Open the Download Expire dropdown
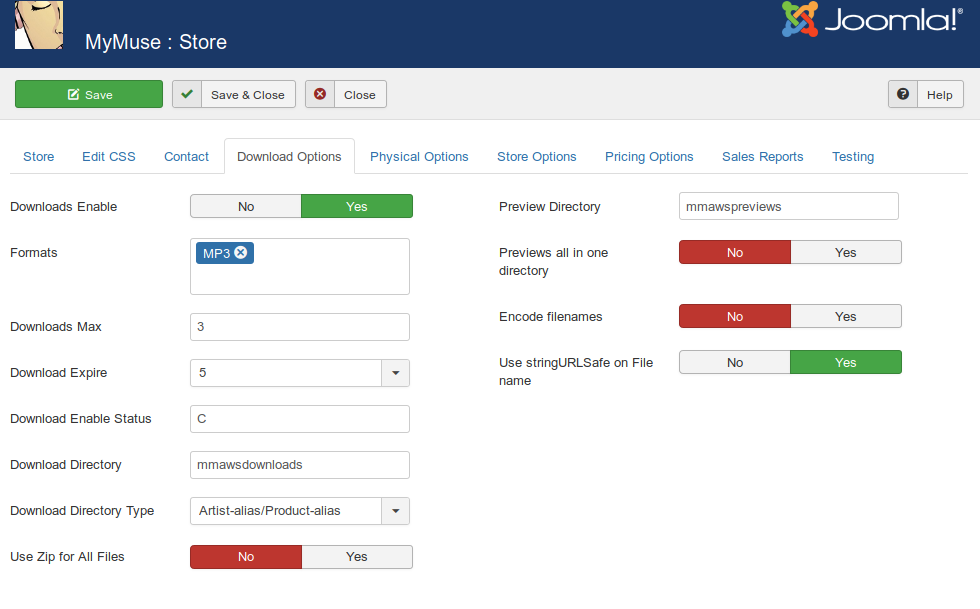Image resolution: width=980 pixels, height=609 pixels. 396,372
